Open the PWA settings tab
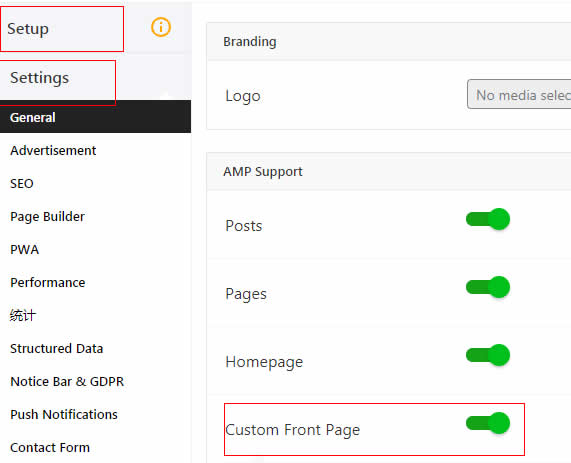This screenshot has width=571, height=463. point(24,250)
